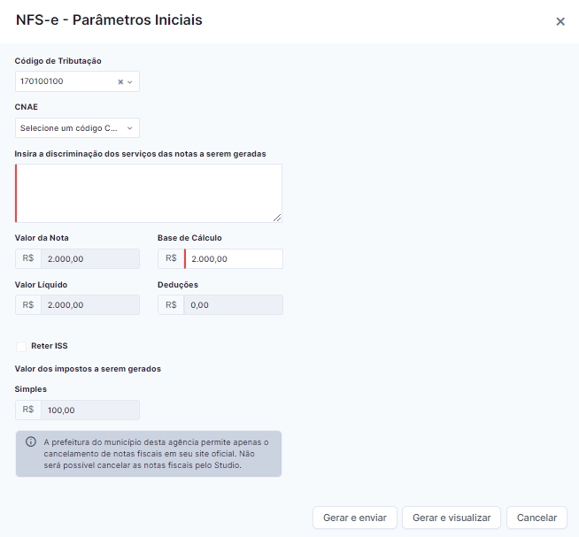Cancel the NFS-e parameters dialog

point(537,518)
